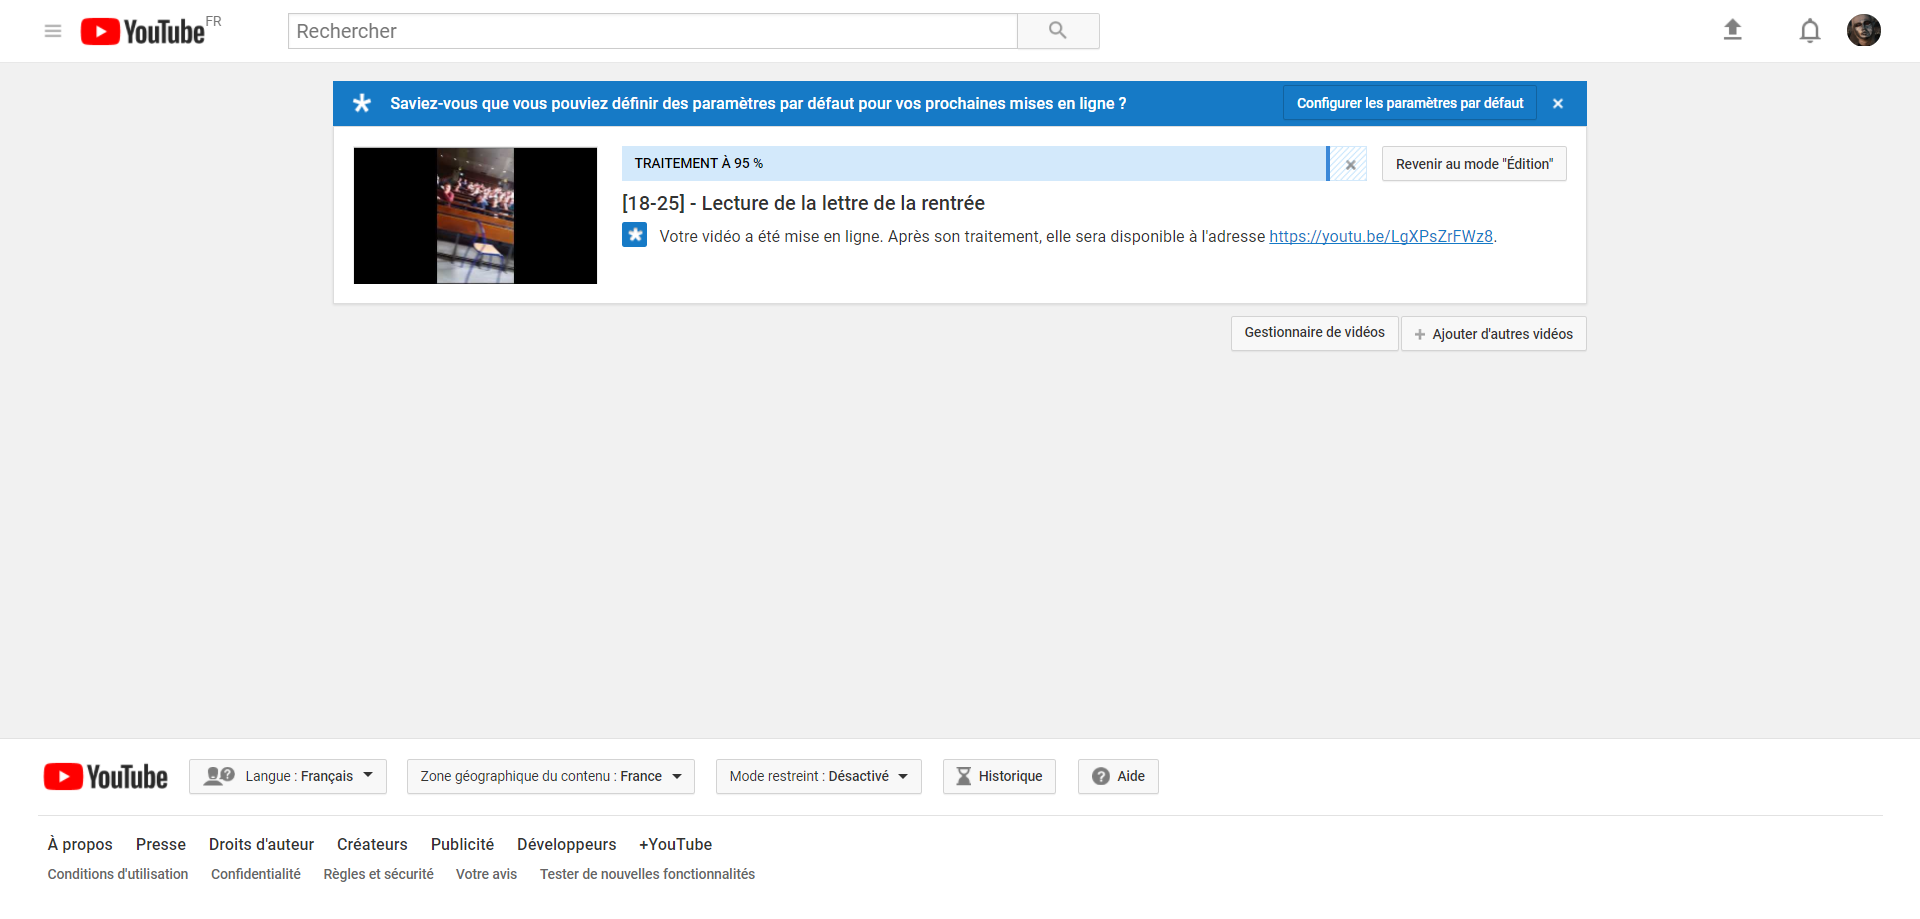
Task: Open the À propos footer link
Action: pos(80,845)
